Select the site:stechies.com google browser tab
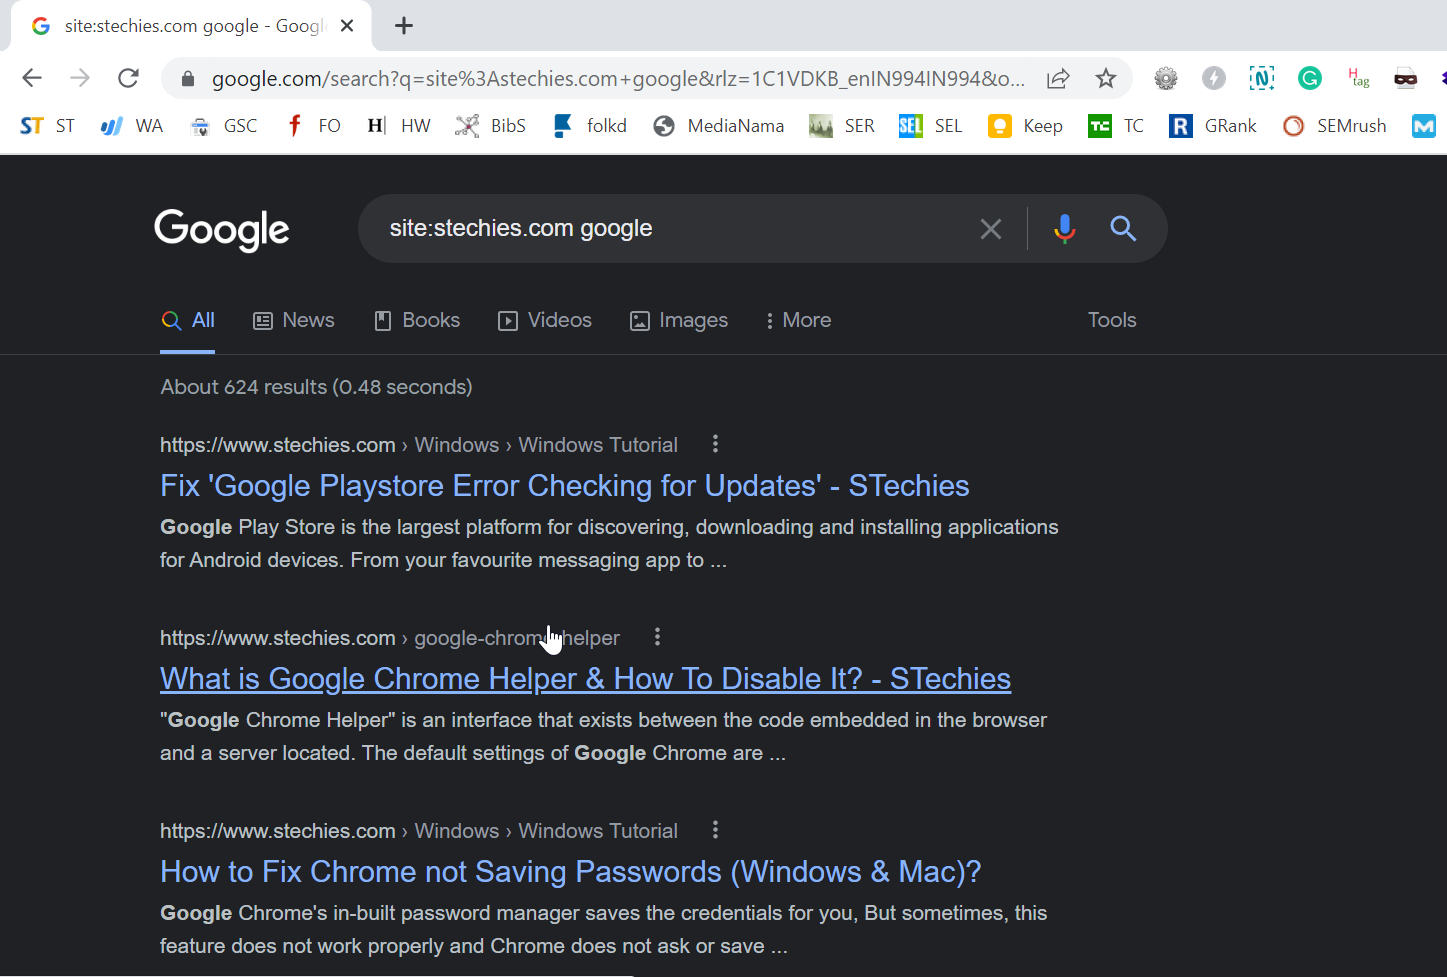1447x977 pixels. pos(191,26)
